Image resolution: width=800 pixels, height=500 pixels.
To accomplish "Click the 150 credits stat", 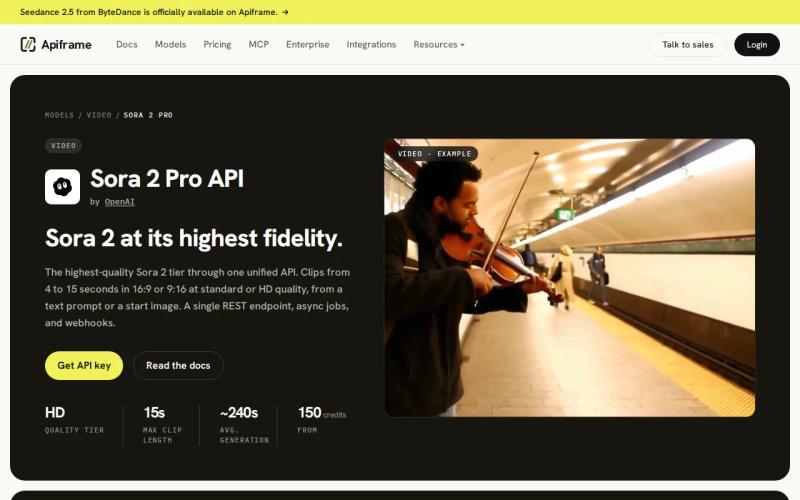I will (x=322, y=420).
